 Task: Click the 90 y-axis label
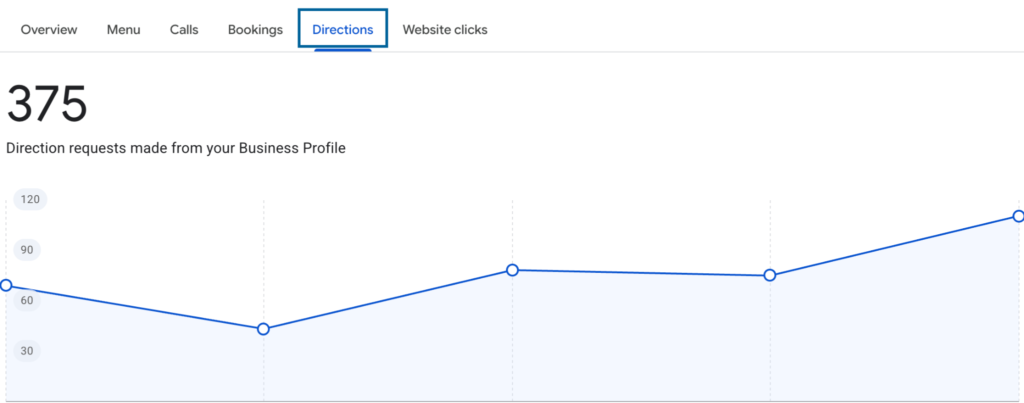coord(27,250)
